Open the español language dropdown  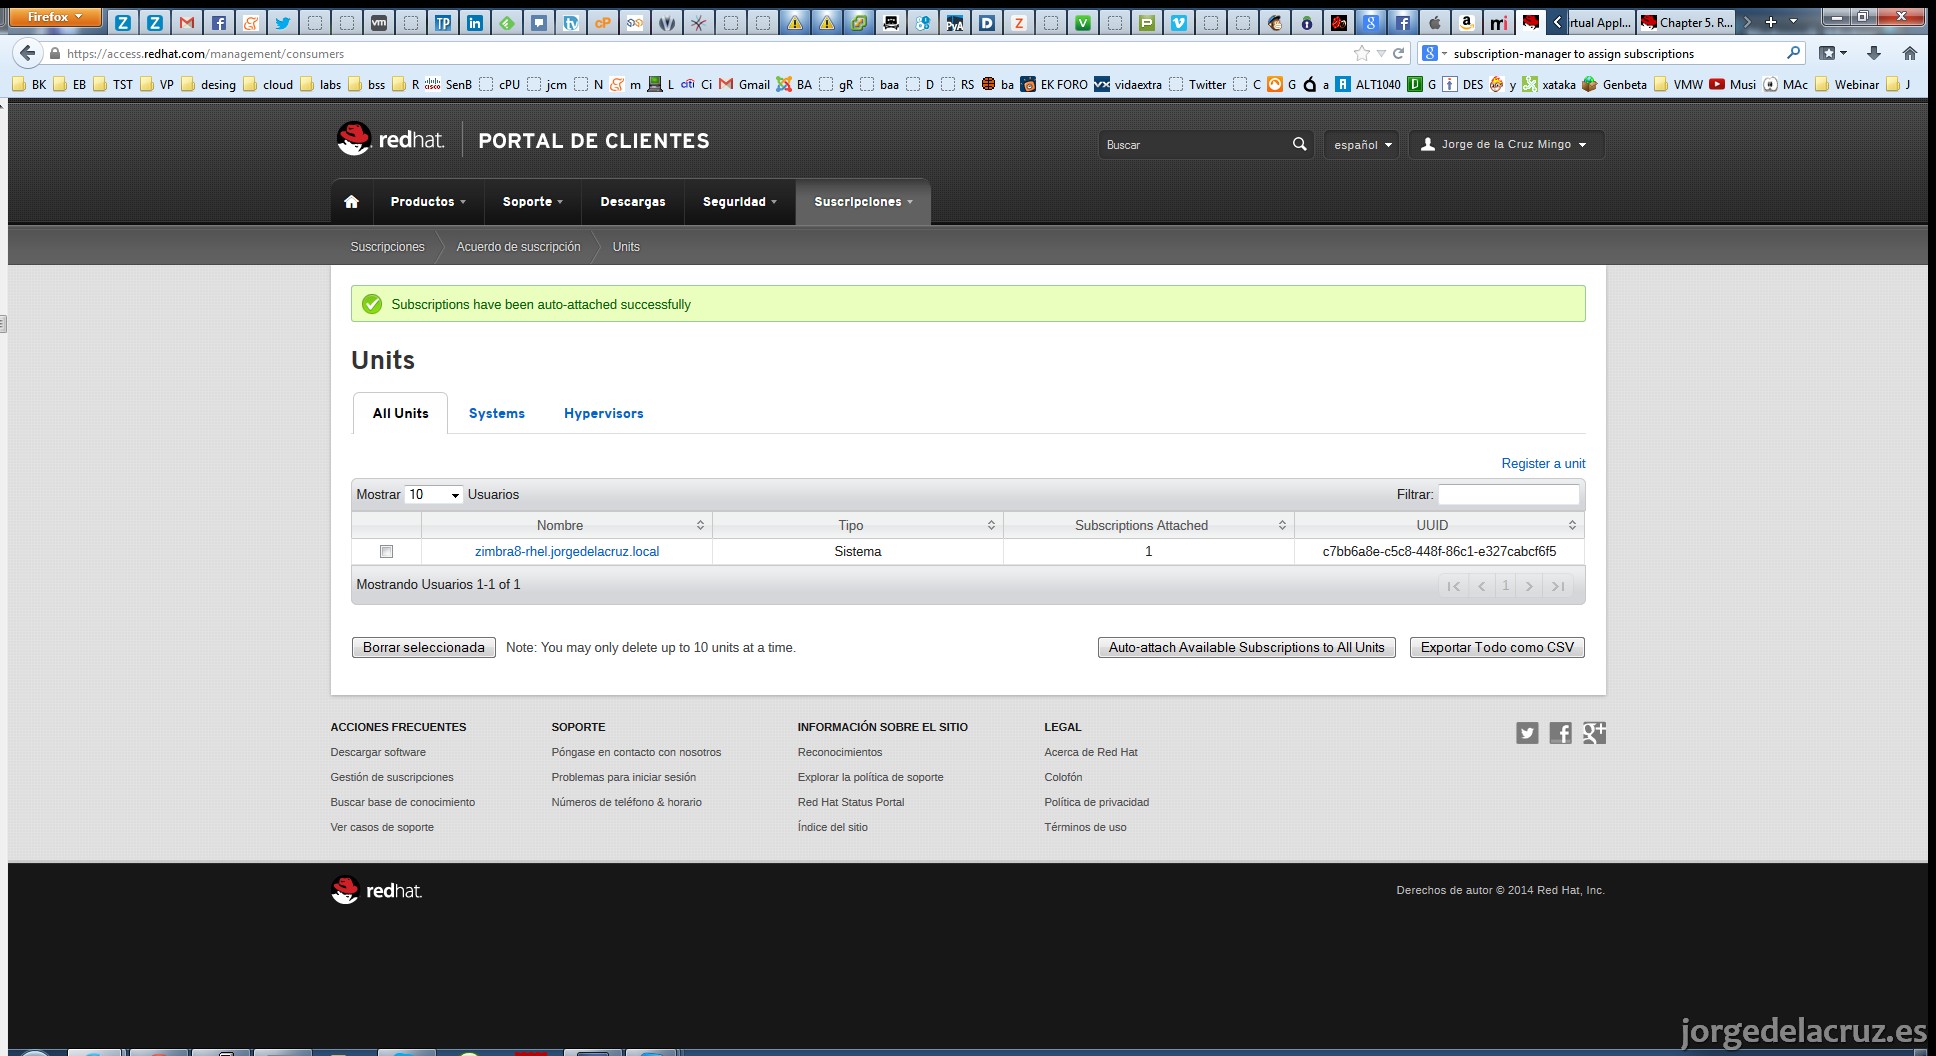[1361, 144]
